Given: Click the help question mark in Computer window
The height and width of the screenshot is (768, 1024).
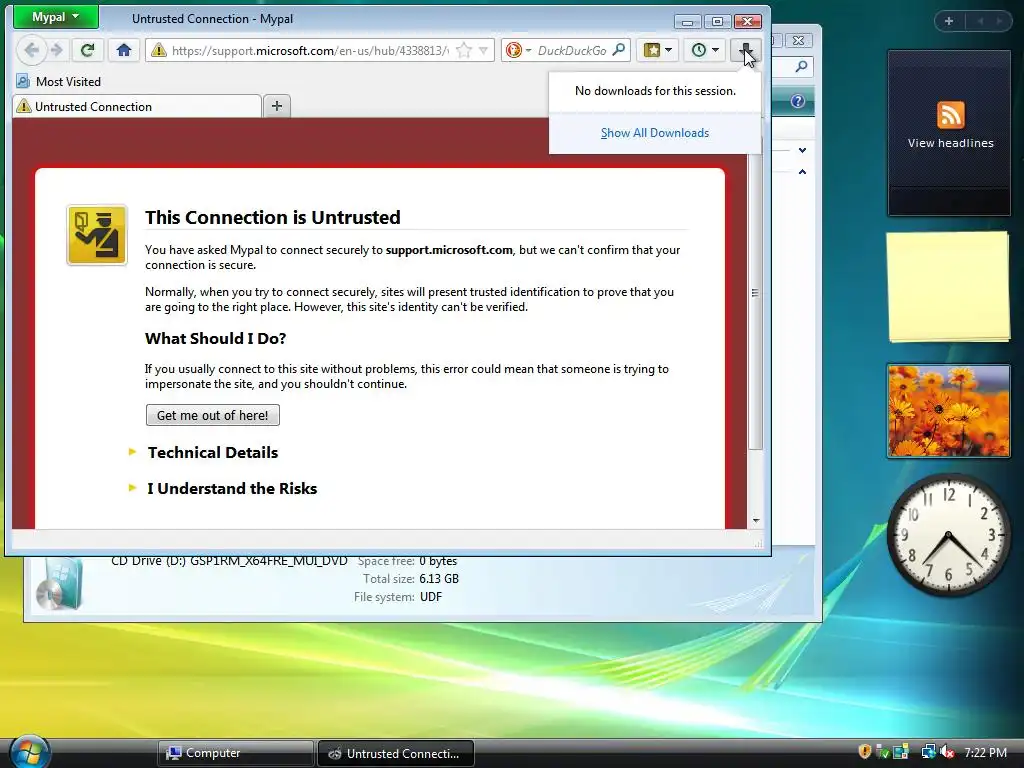Looking at the screenshot, I should (x=797, y=101).
